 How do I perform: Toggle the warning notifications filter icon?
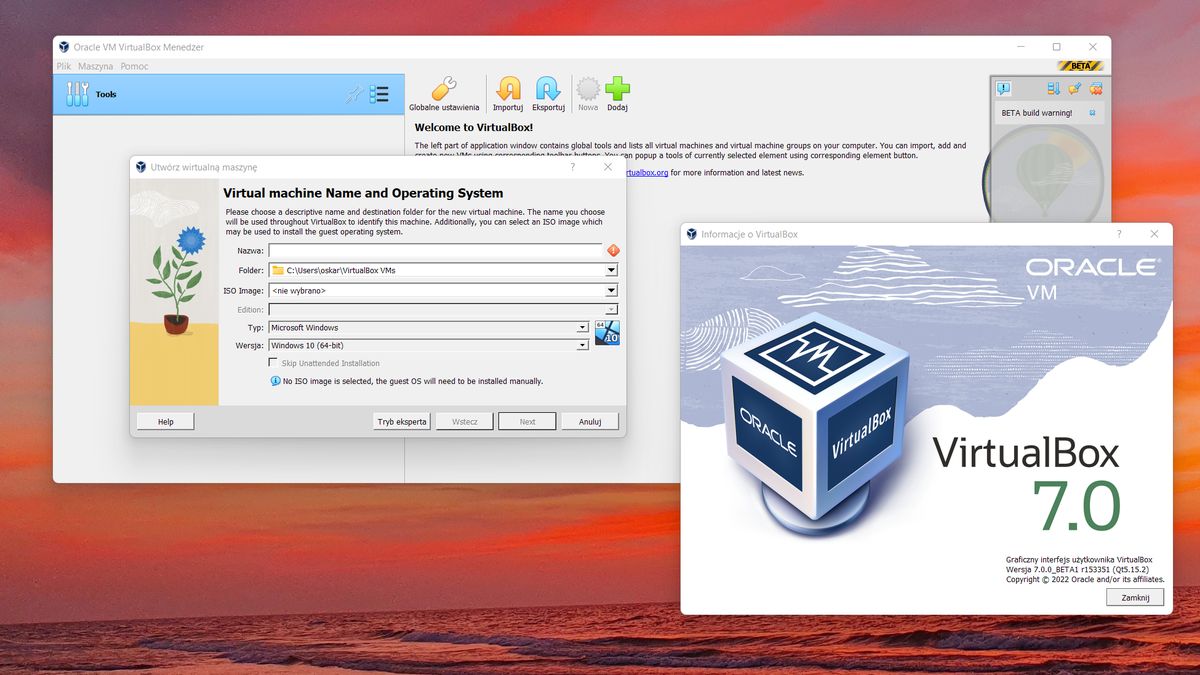[1004, 88]
